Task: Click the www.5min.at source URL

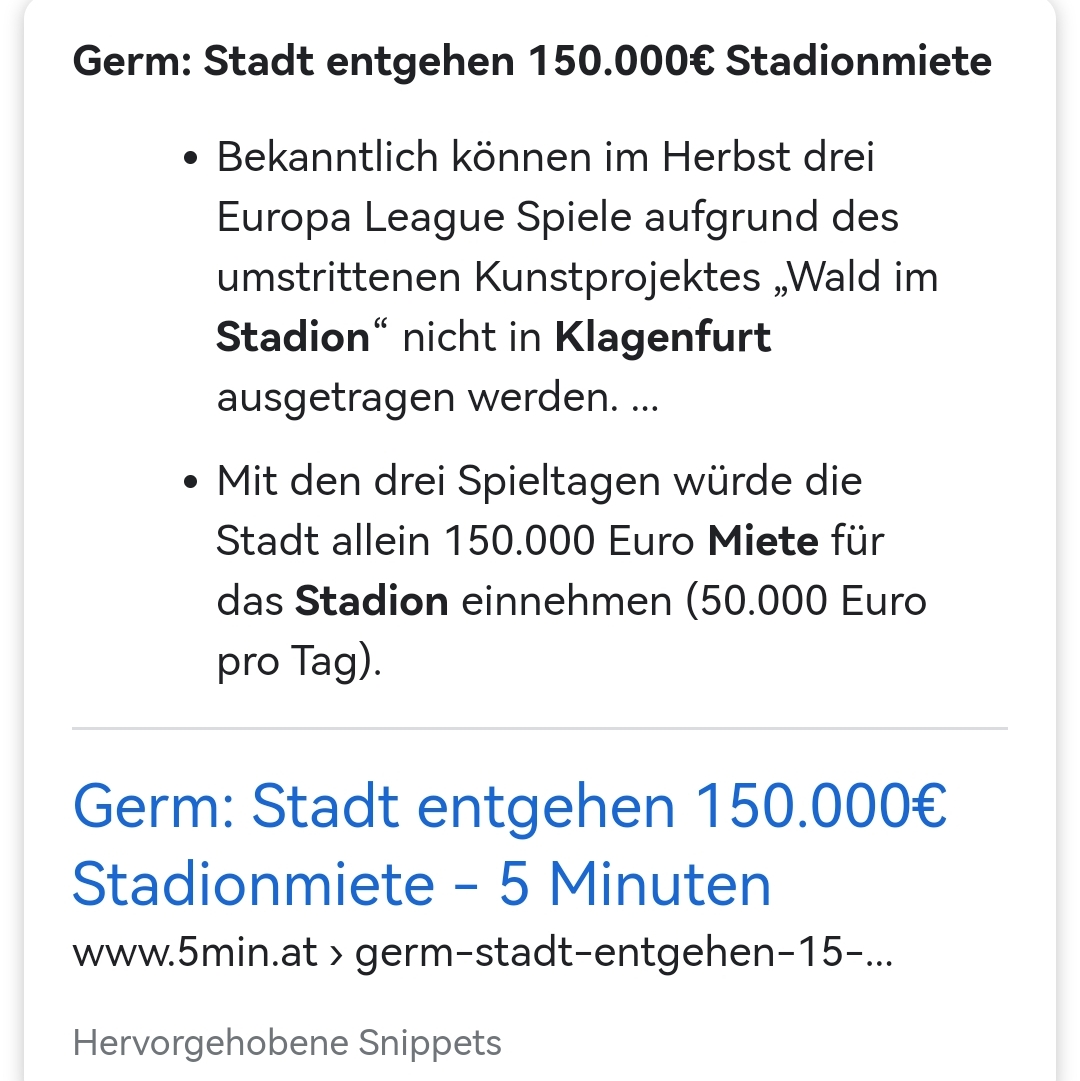Action: click(x=194, y=953)
